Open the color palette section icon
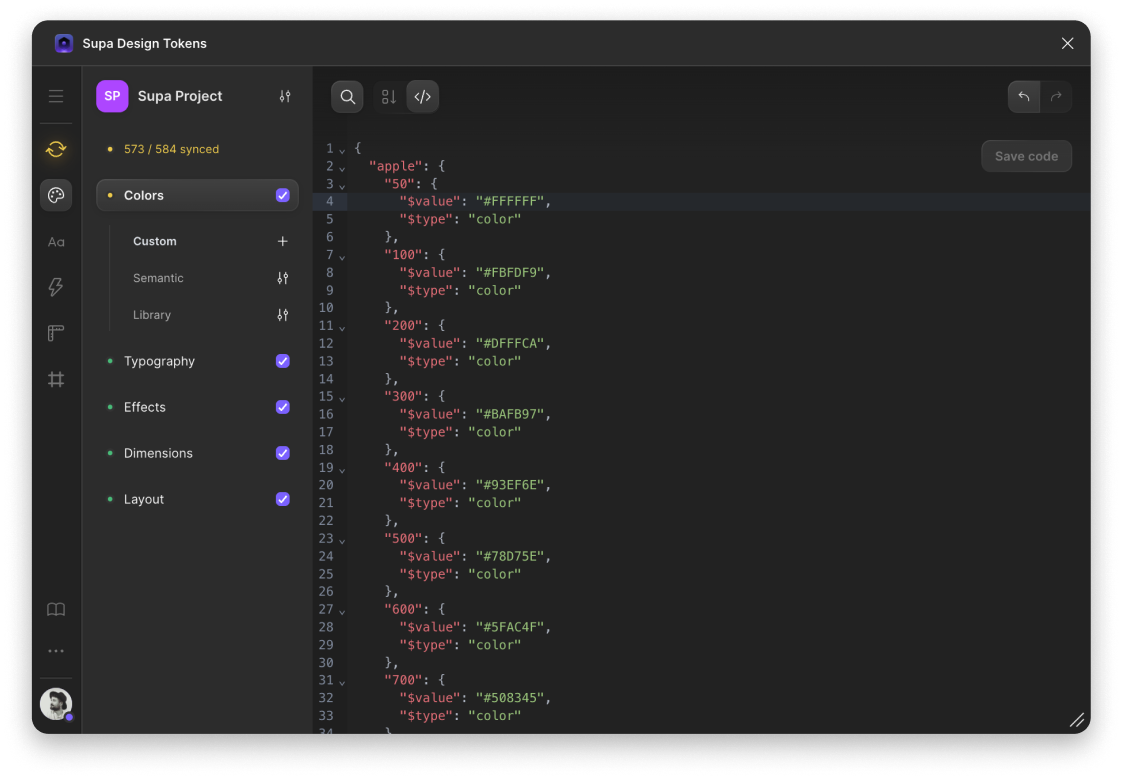1123x779 pixels. (56, 195)
